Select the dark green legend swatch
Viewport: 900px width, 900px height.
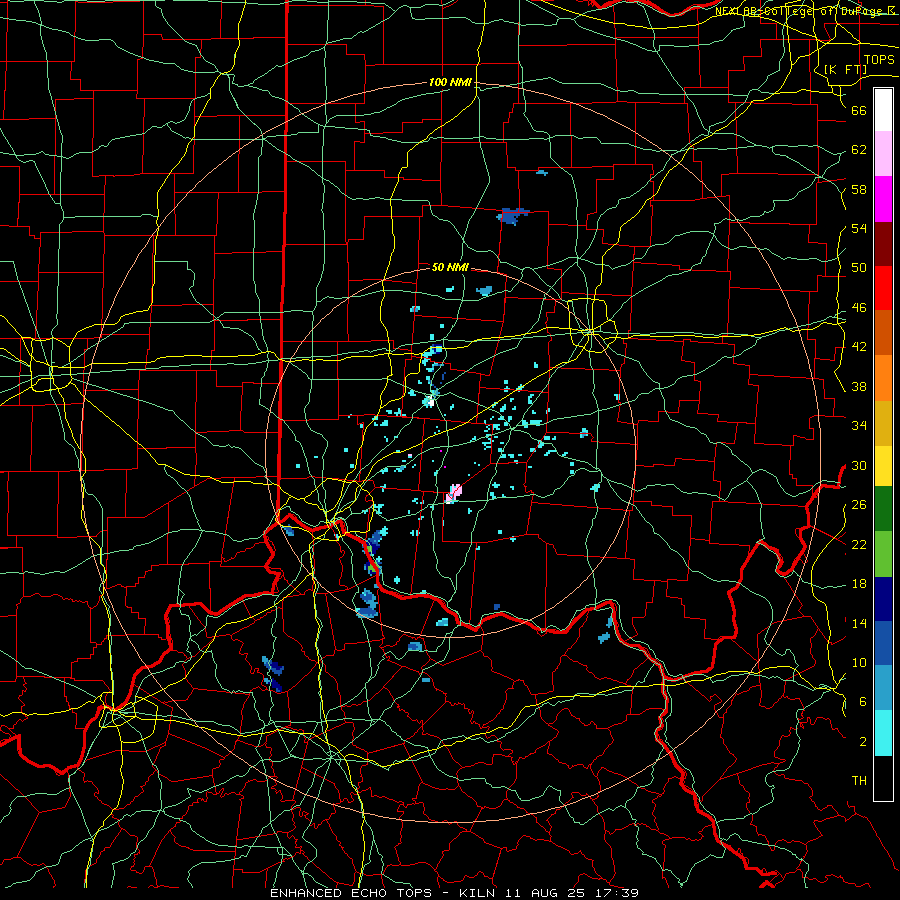point(883,509)
